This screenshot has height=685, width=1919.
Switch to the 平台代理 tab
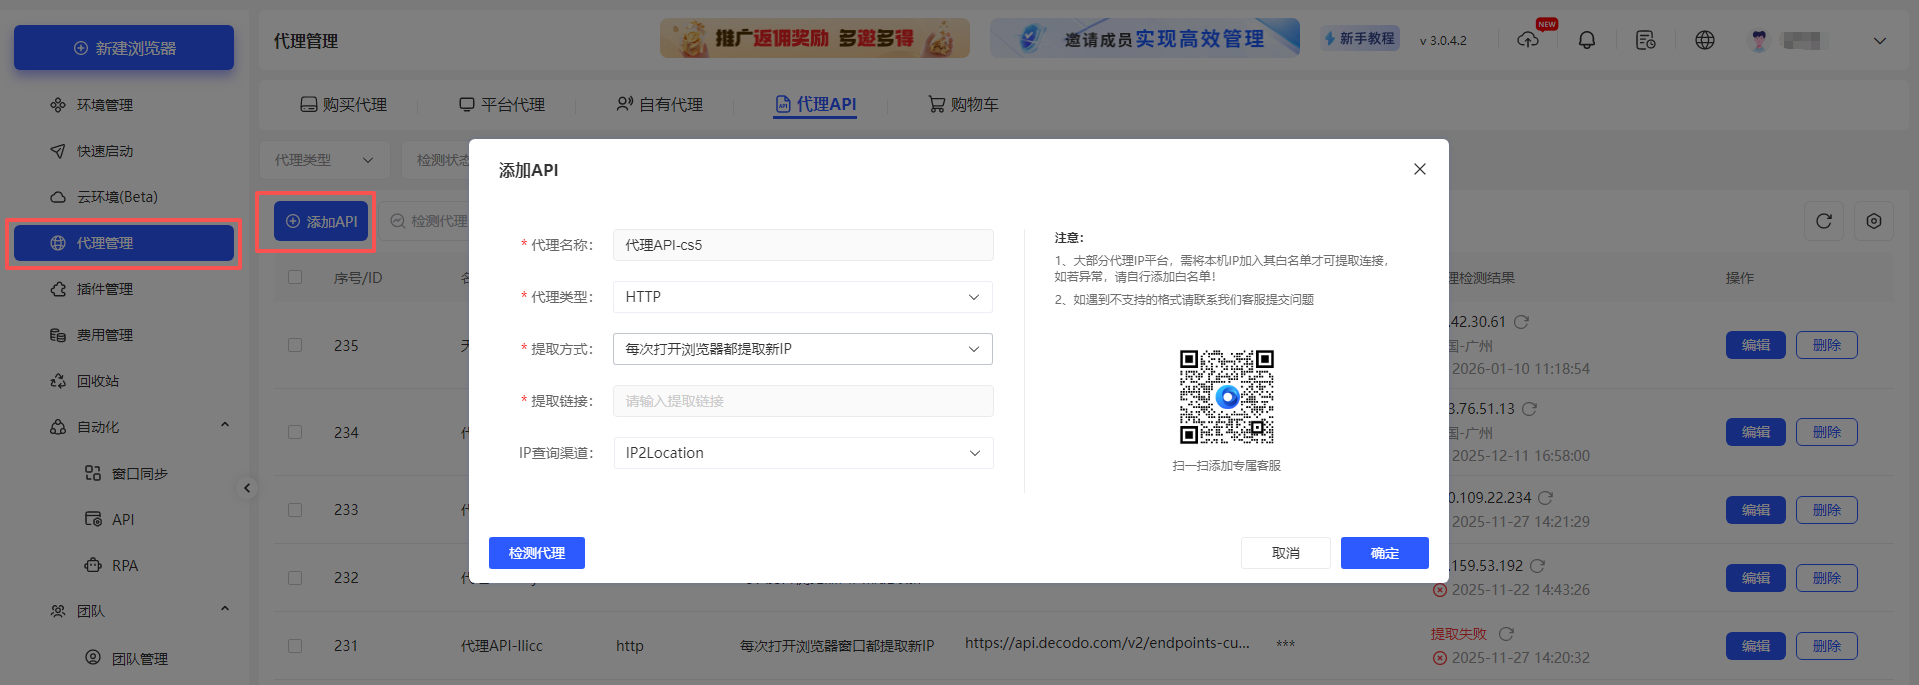pyautogui.click(x=502, y=104)
